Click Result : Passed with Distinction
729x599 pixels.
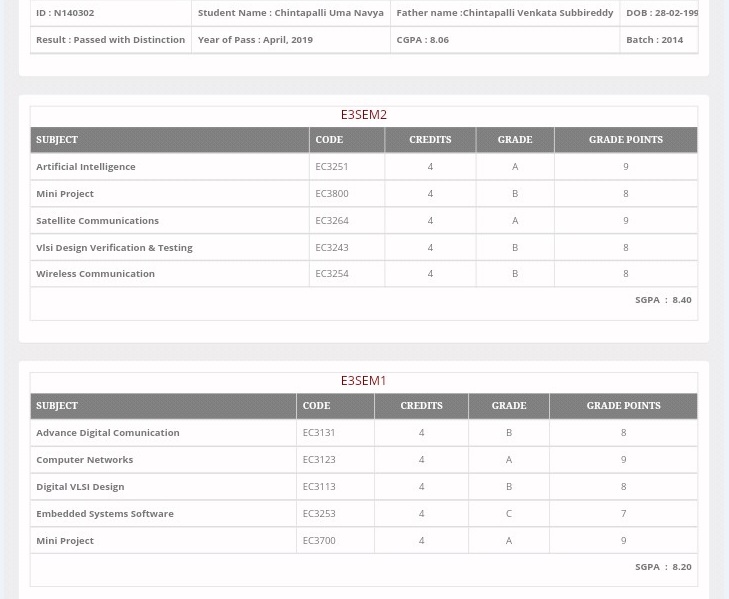click(111, 40)
